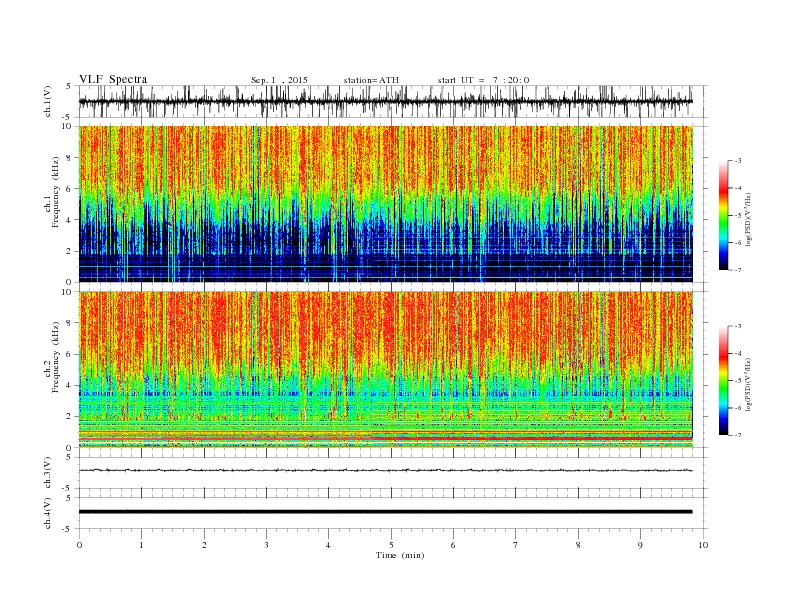Click the "3" tick on the time axis
The image size is (792, 612).
[x=266, y=545]
